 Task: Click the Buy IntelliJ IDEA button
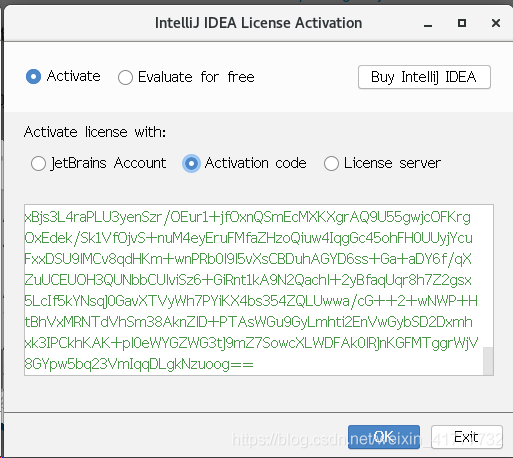424,77
